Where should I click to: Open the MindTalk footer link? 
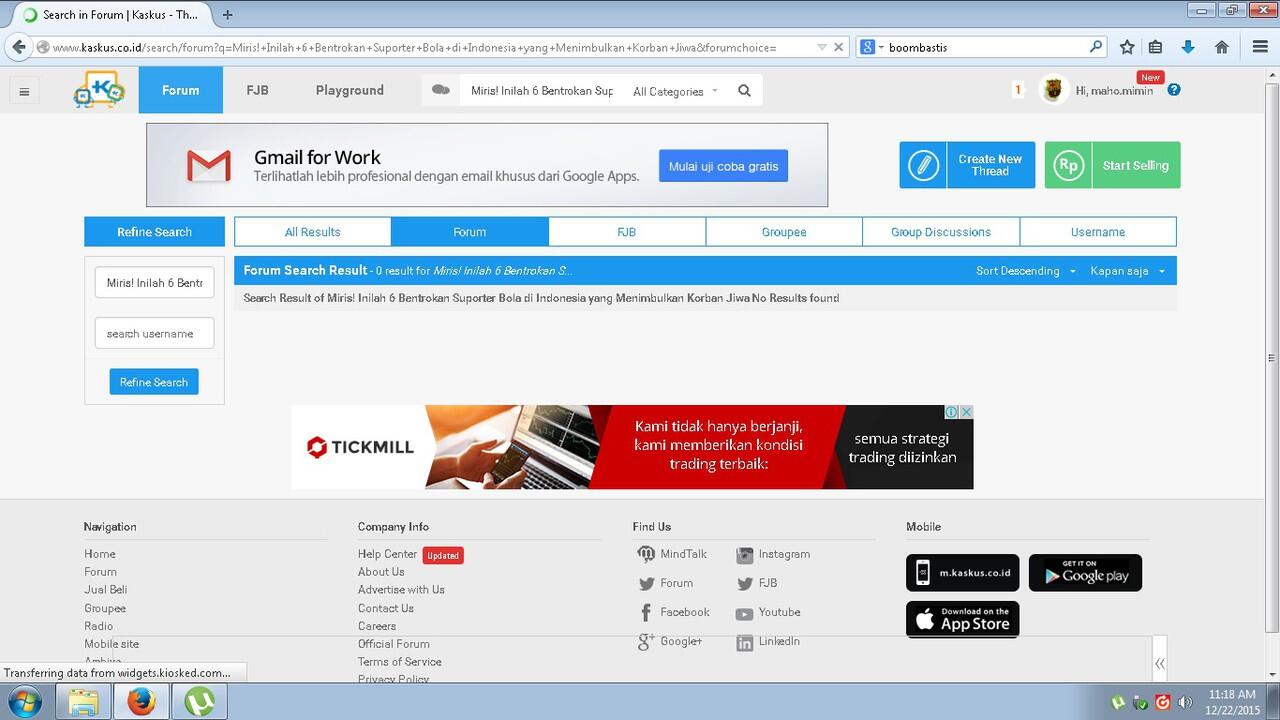672,554
